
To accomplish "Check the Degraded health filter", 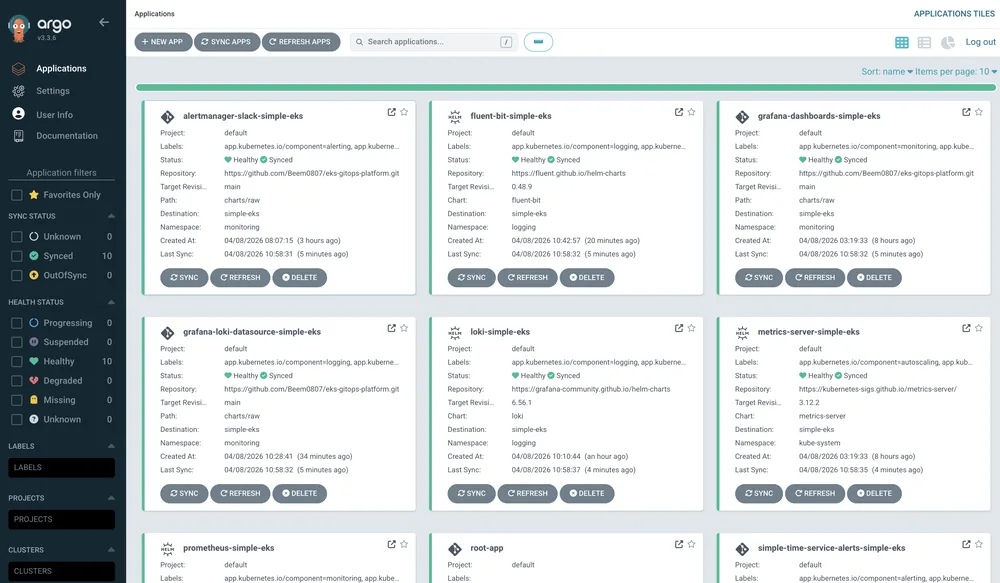I will pos(17,381).
